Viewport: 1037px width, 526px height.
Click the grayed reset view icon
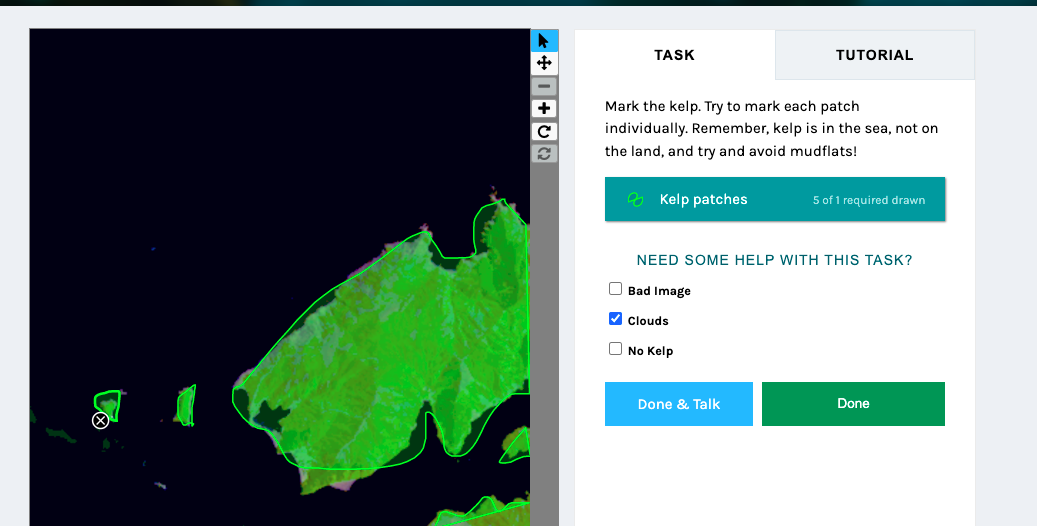tap(544, 153)
